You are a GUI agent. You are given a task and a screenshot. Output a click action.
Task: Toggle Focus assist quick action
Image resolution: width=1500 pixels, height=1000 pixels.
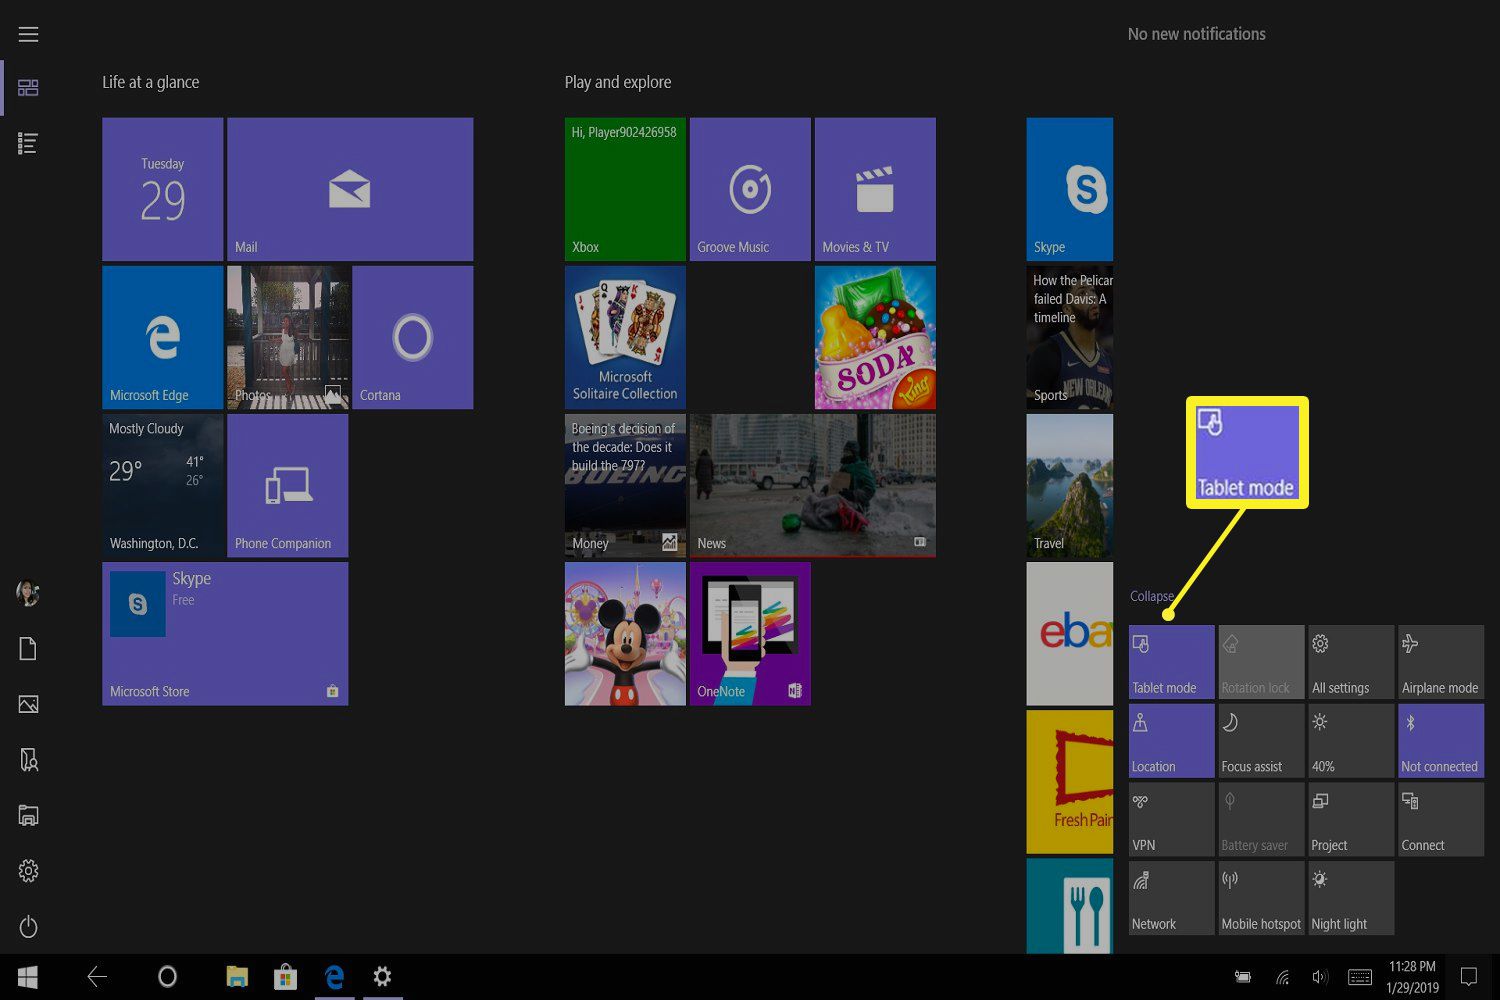point(1261,741)
